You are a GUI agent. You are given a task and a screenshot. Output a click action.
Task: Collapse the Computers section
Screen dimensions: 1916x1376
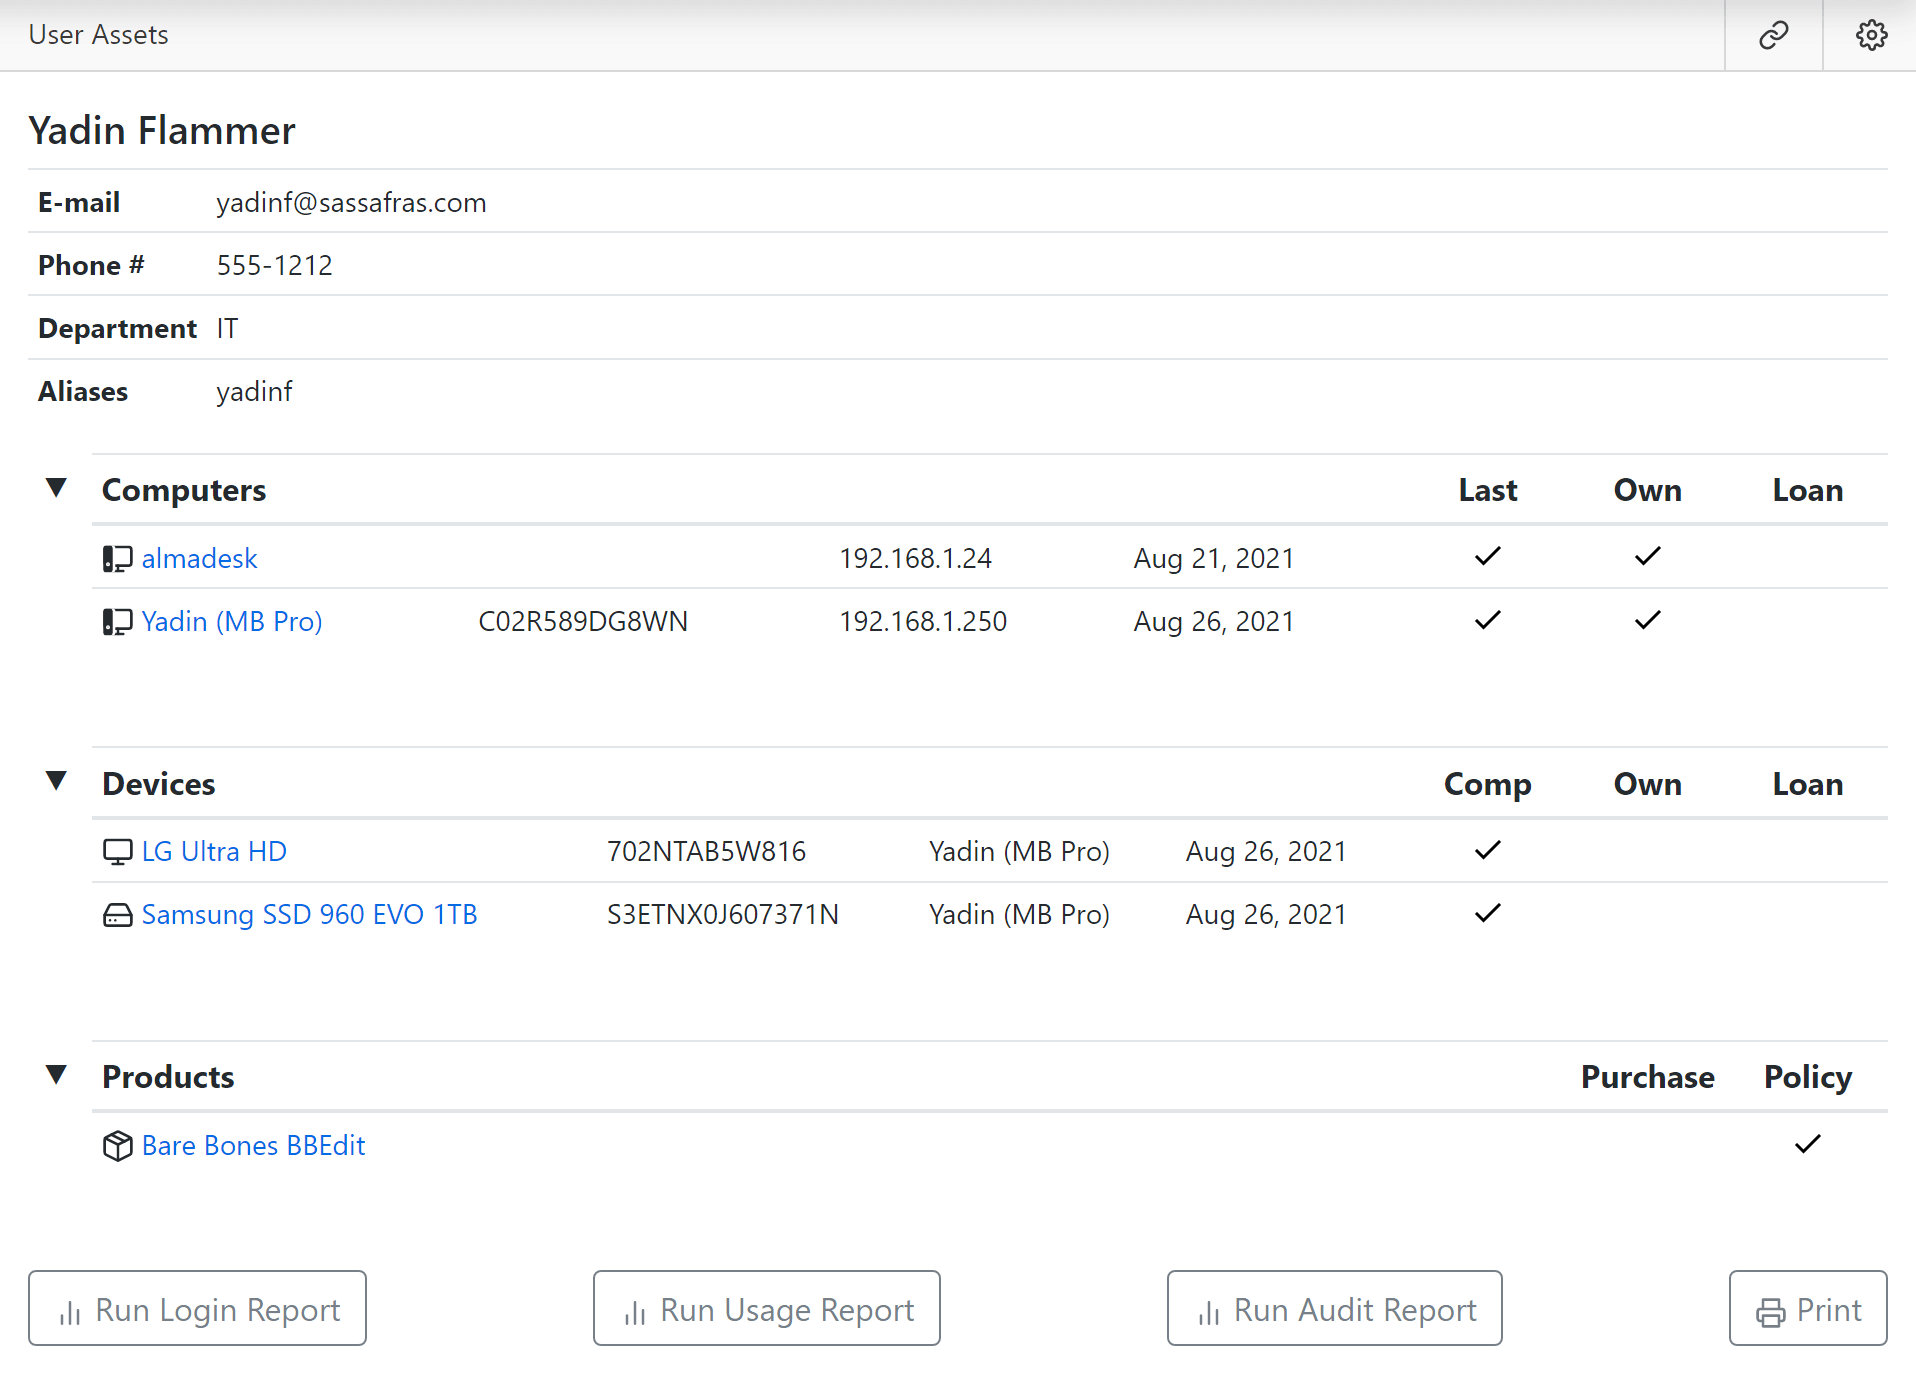[56, 488]
